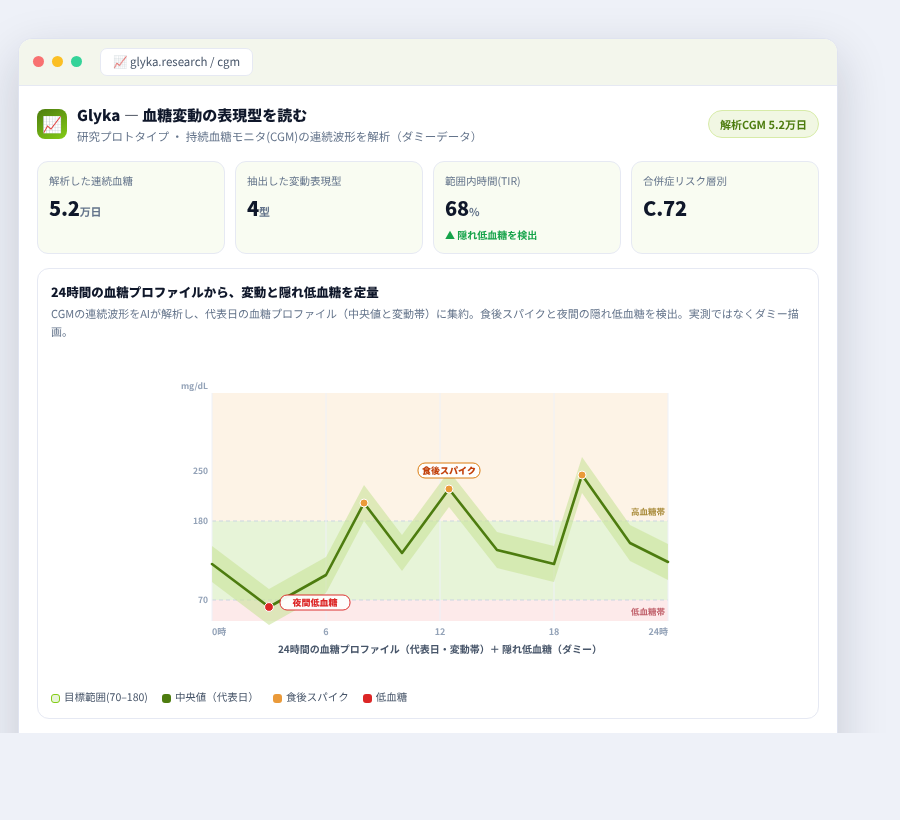Click the 68% TIR value
The image size is (900, 820).
tap(462, 209)
